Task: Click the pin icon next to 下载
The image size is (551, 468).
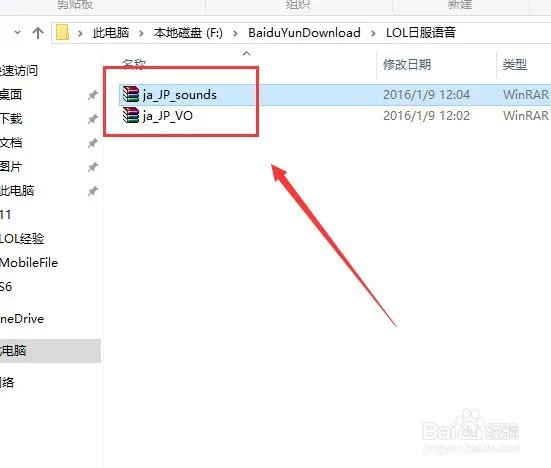Action: [92, 119]
